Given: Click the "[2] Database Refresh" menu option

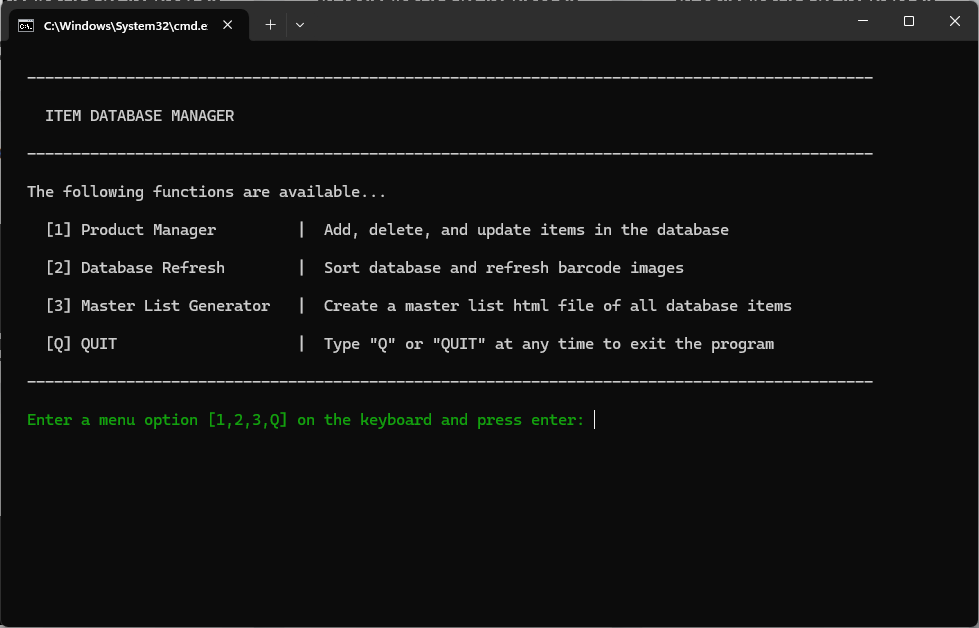Looking at the screenshot, I should tap(135, 268).
